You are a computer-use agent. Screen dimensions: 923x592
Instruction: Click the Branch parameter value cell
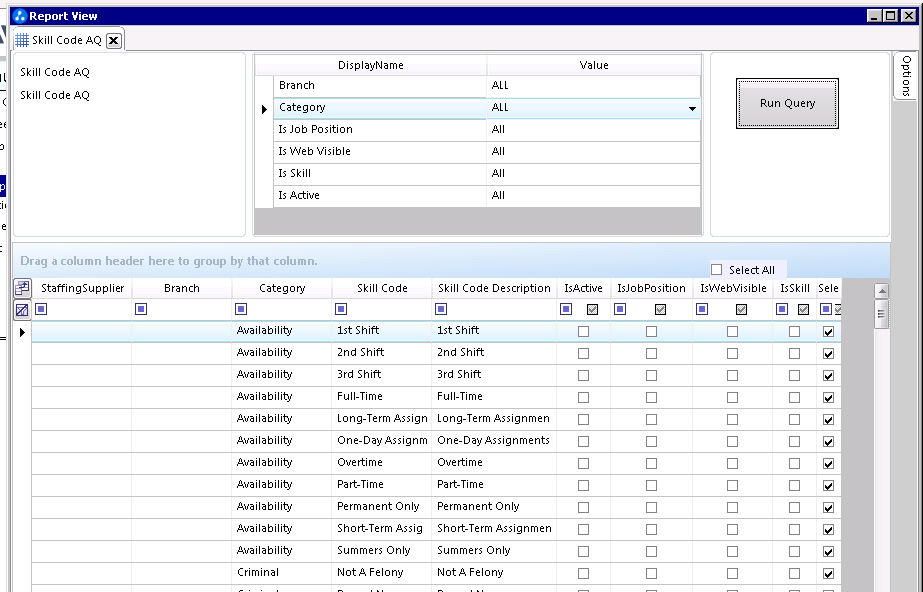[593, 86]
